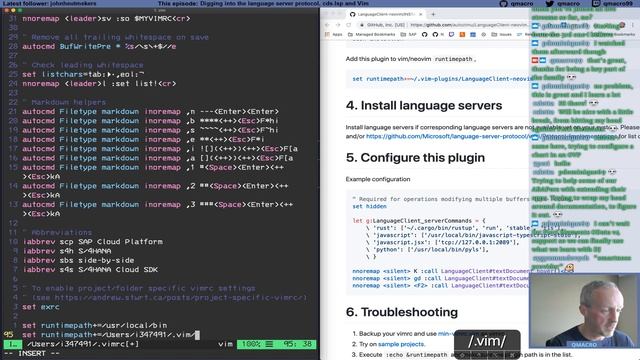This screenshot has height=360, width=640.
Task: Open the Apps bookmarks shortcut
Action: click(333, 35)
